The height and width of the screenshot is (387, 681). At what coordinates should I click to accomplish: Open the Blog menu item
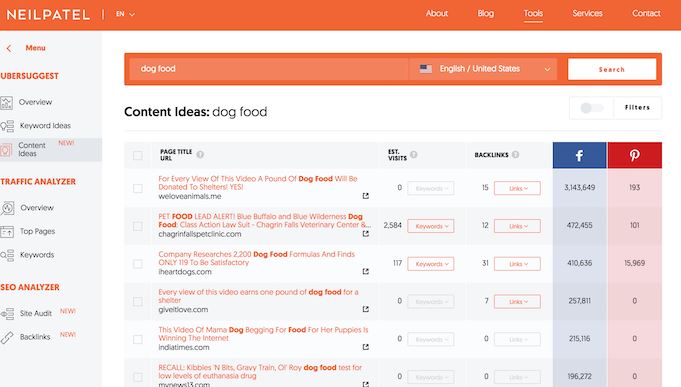point(486,13)
